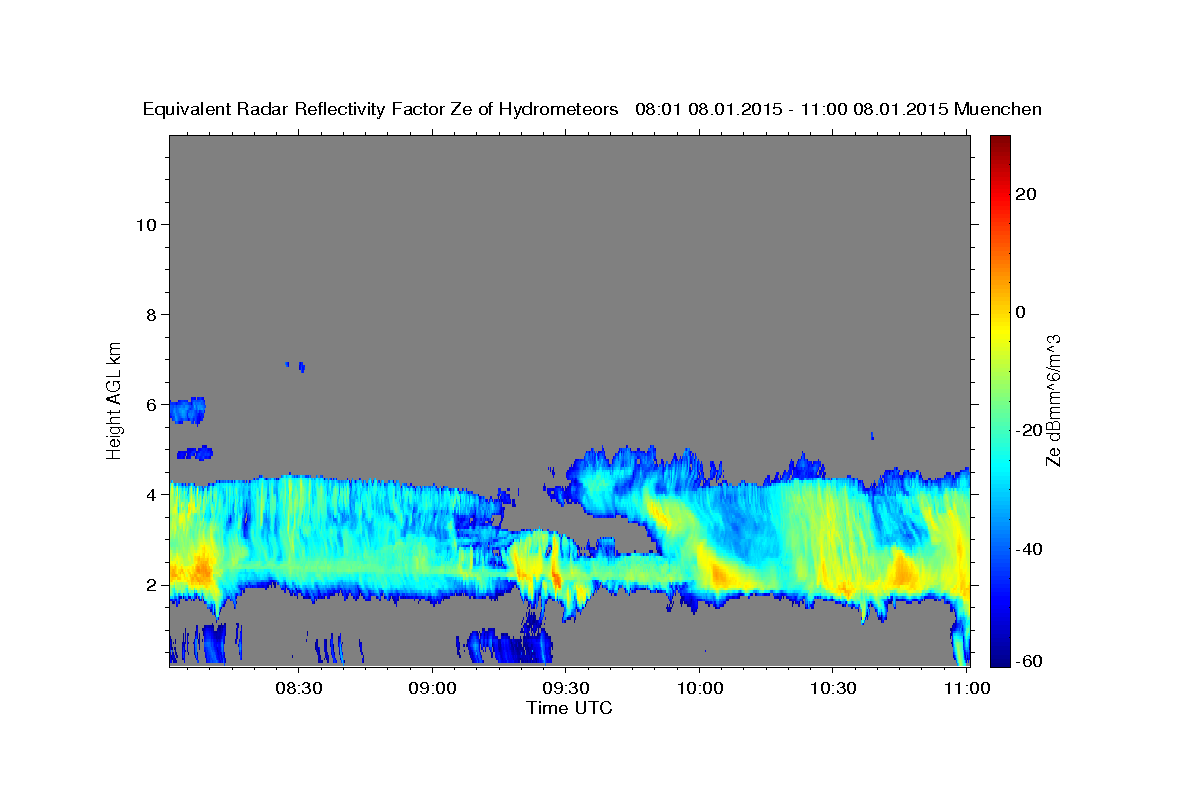Click the small blue echo patch at 6 km height
Image resolution: width=1200 pixels, height=800 pixels.
point(187,410)
